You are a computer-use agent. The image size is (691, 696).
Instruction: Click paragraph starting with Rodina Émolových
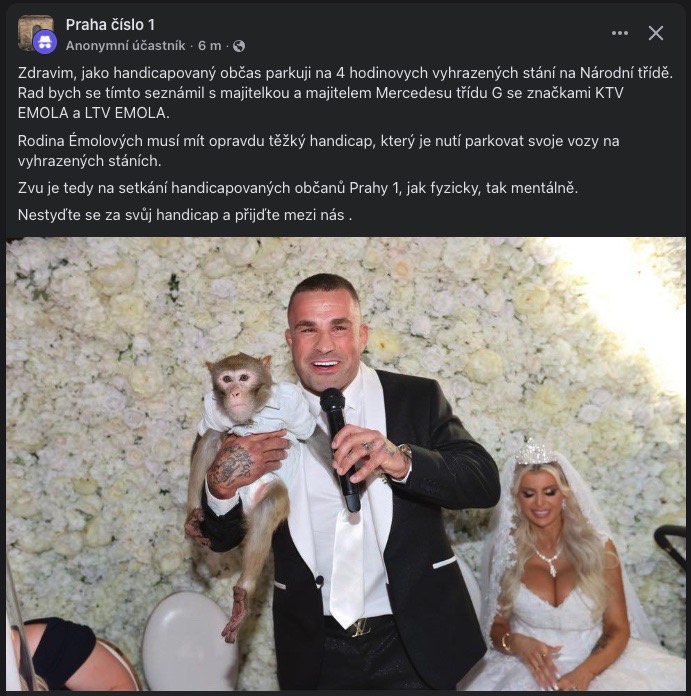pyautogui.click(x=318, y=150)
